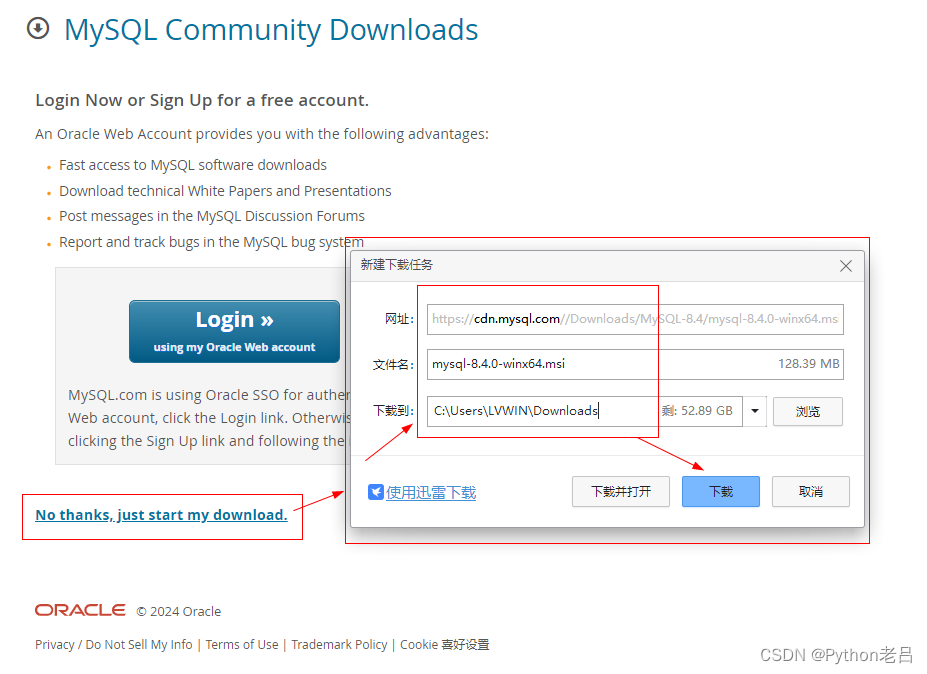Click the Login Now or Sign Up heading

202,101
